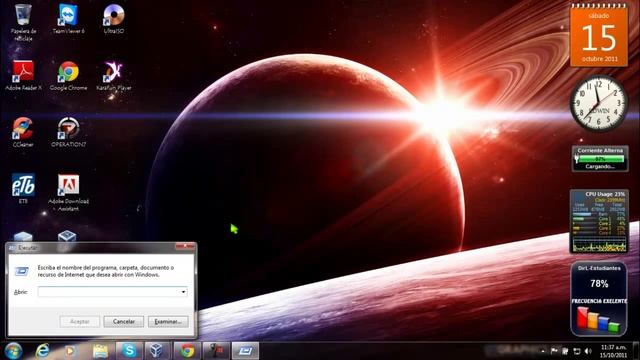640x360 pixels.
Task: Open KaraFun Player desktop icon
Action: click(x=113, y=76)
